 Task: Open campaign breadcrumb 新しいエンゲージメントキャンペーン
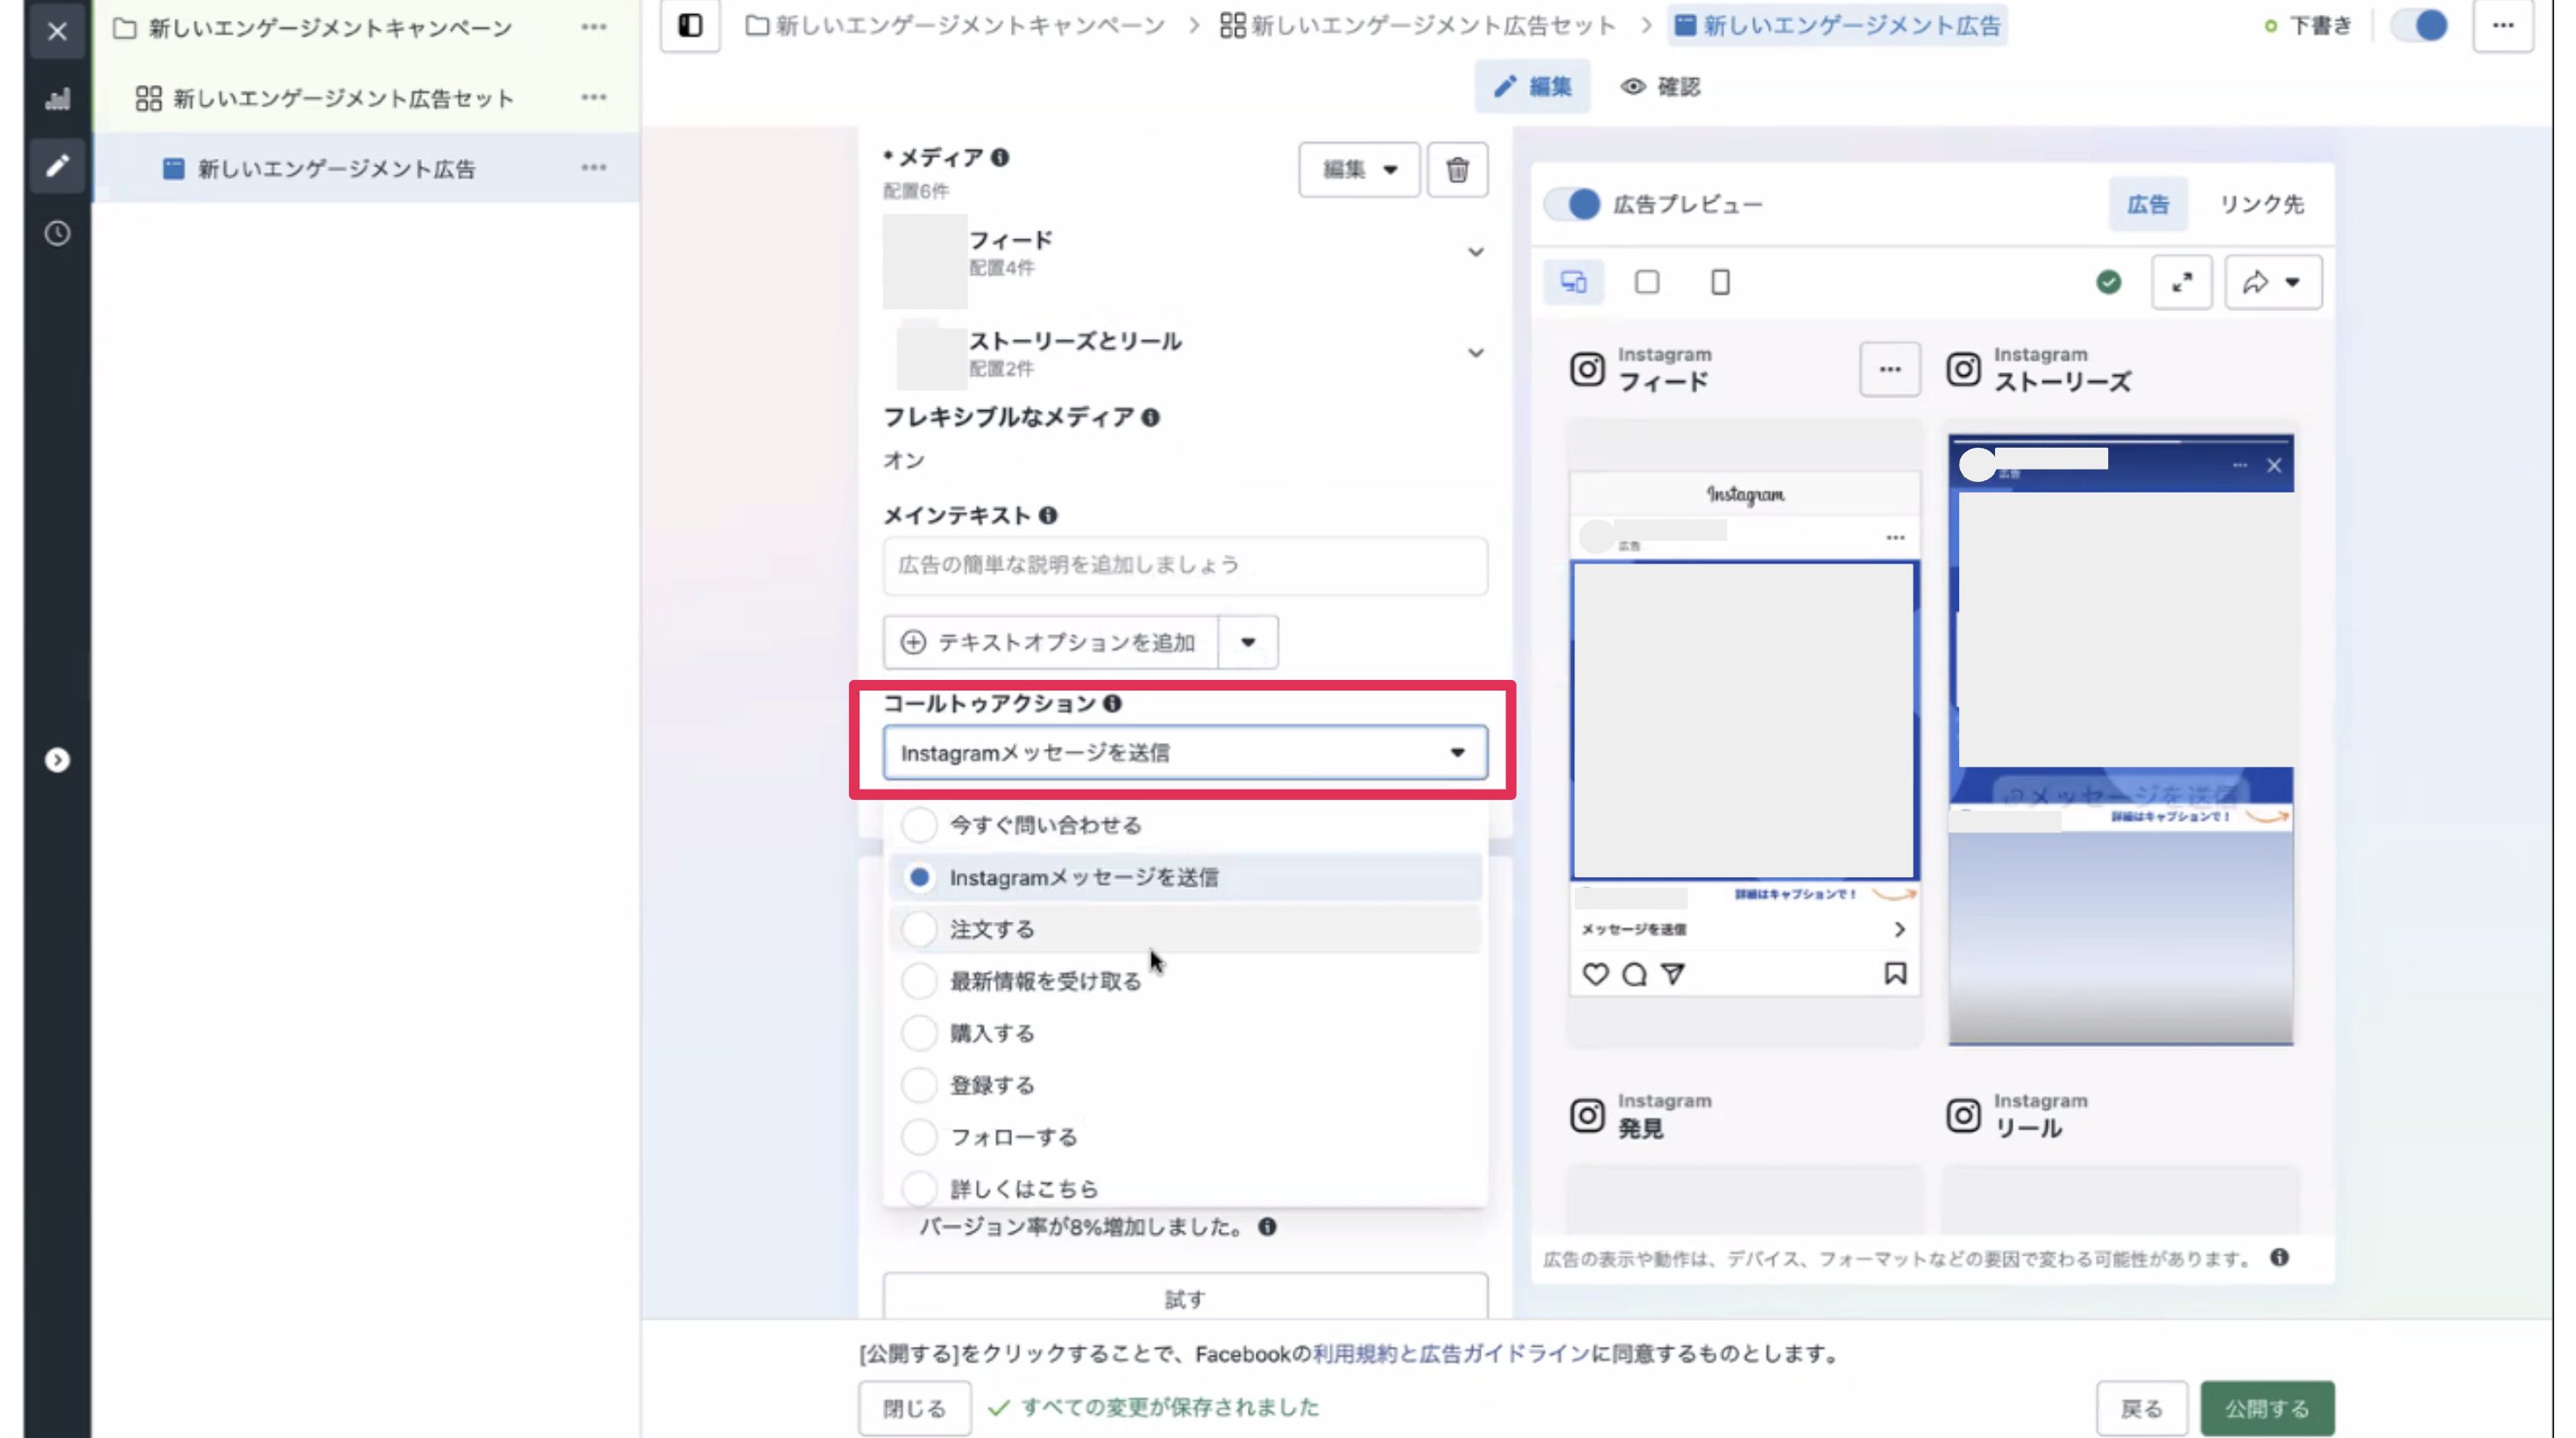click(x=956, y=25)
